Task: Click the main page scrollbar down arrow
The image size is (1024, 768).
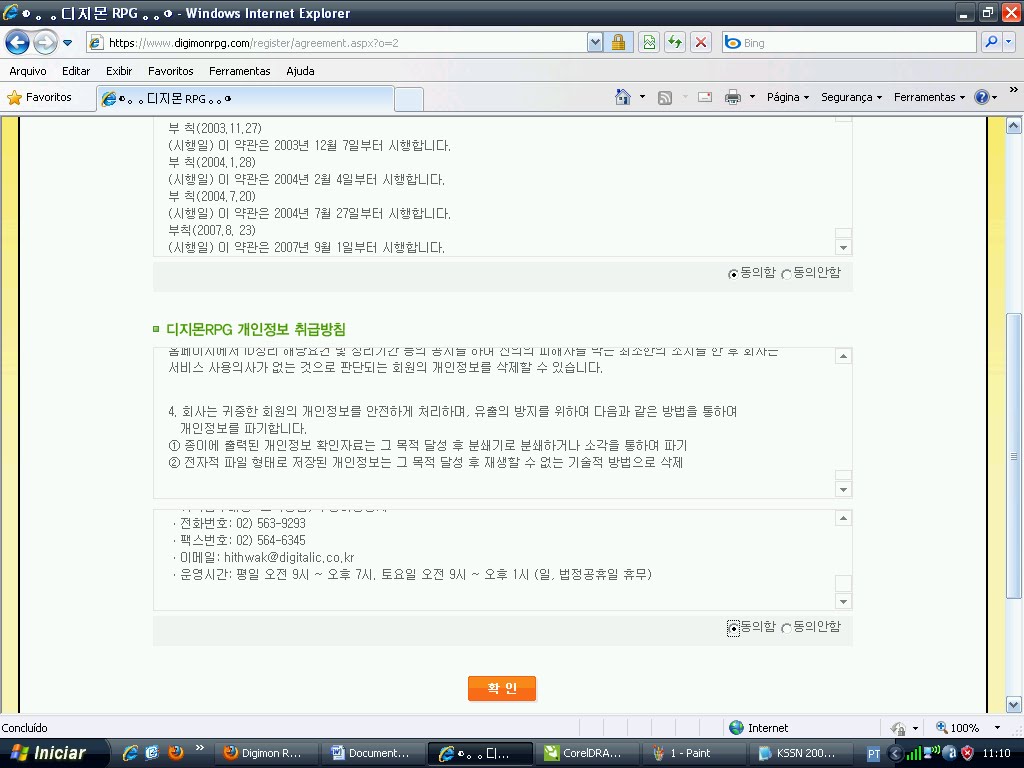Action: click(1014, 705)
